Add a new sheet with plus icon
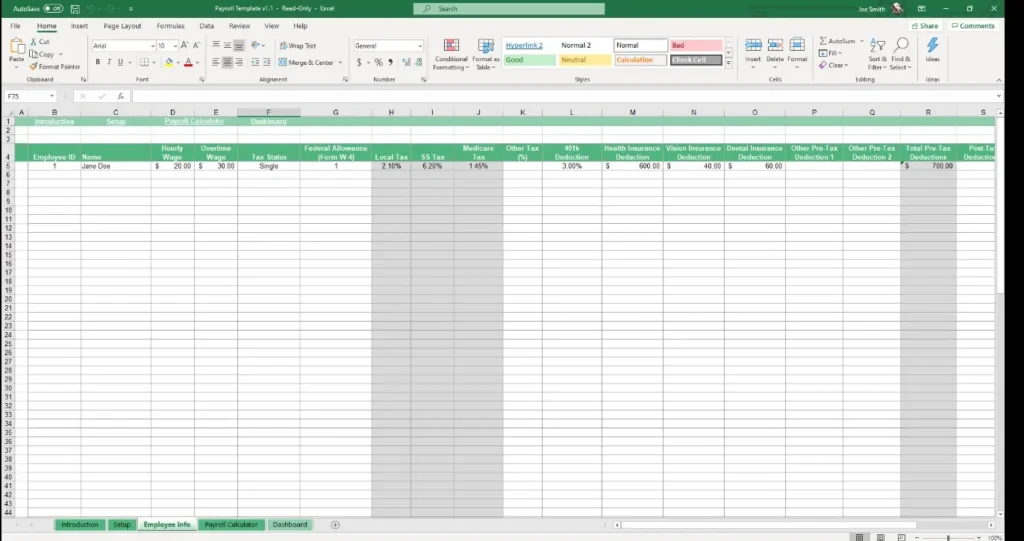 click(335, 525)
